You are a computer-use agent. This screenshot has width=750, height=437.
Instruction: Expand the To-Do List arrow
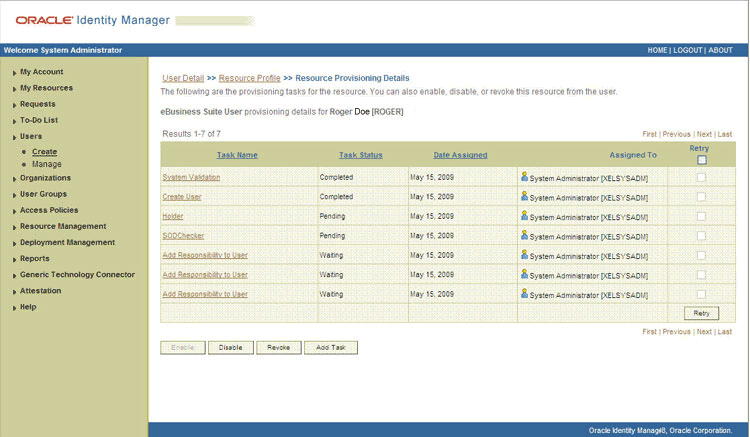tap(14, 121)
